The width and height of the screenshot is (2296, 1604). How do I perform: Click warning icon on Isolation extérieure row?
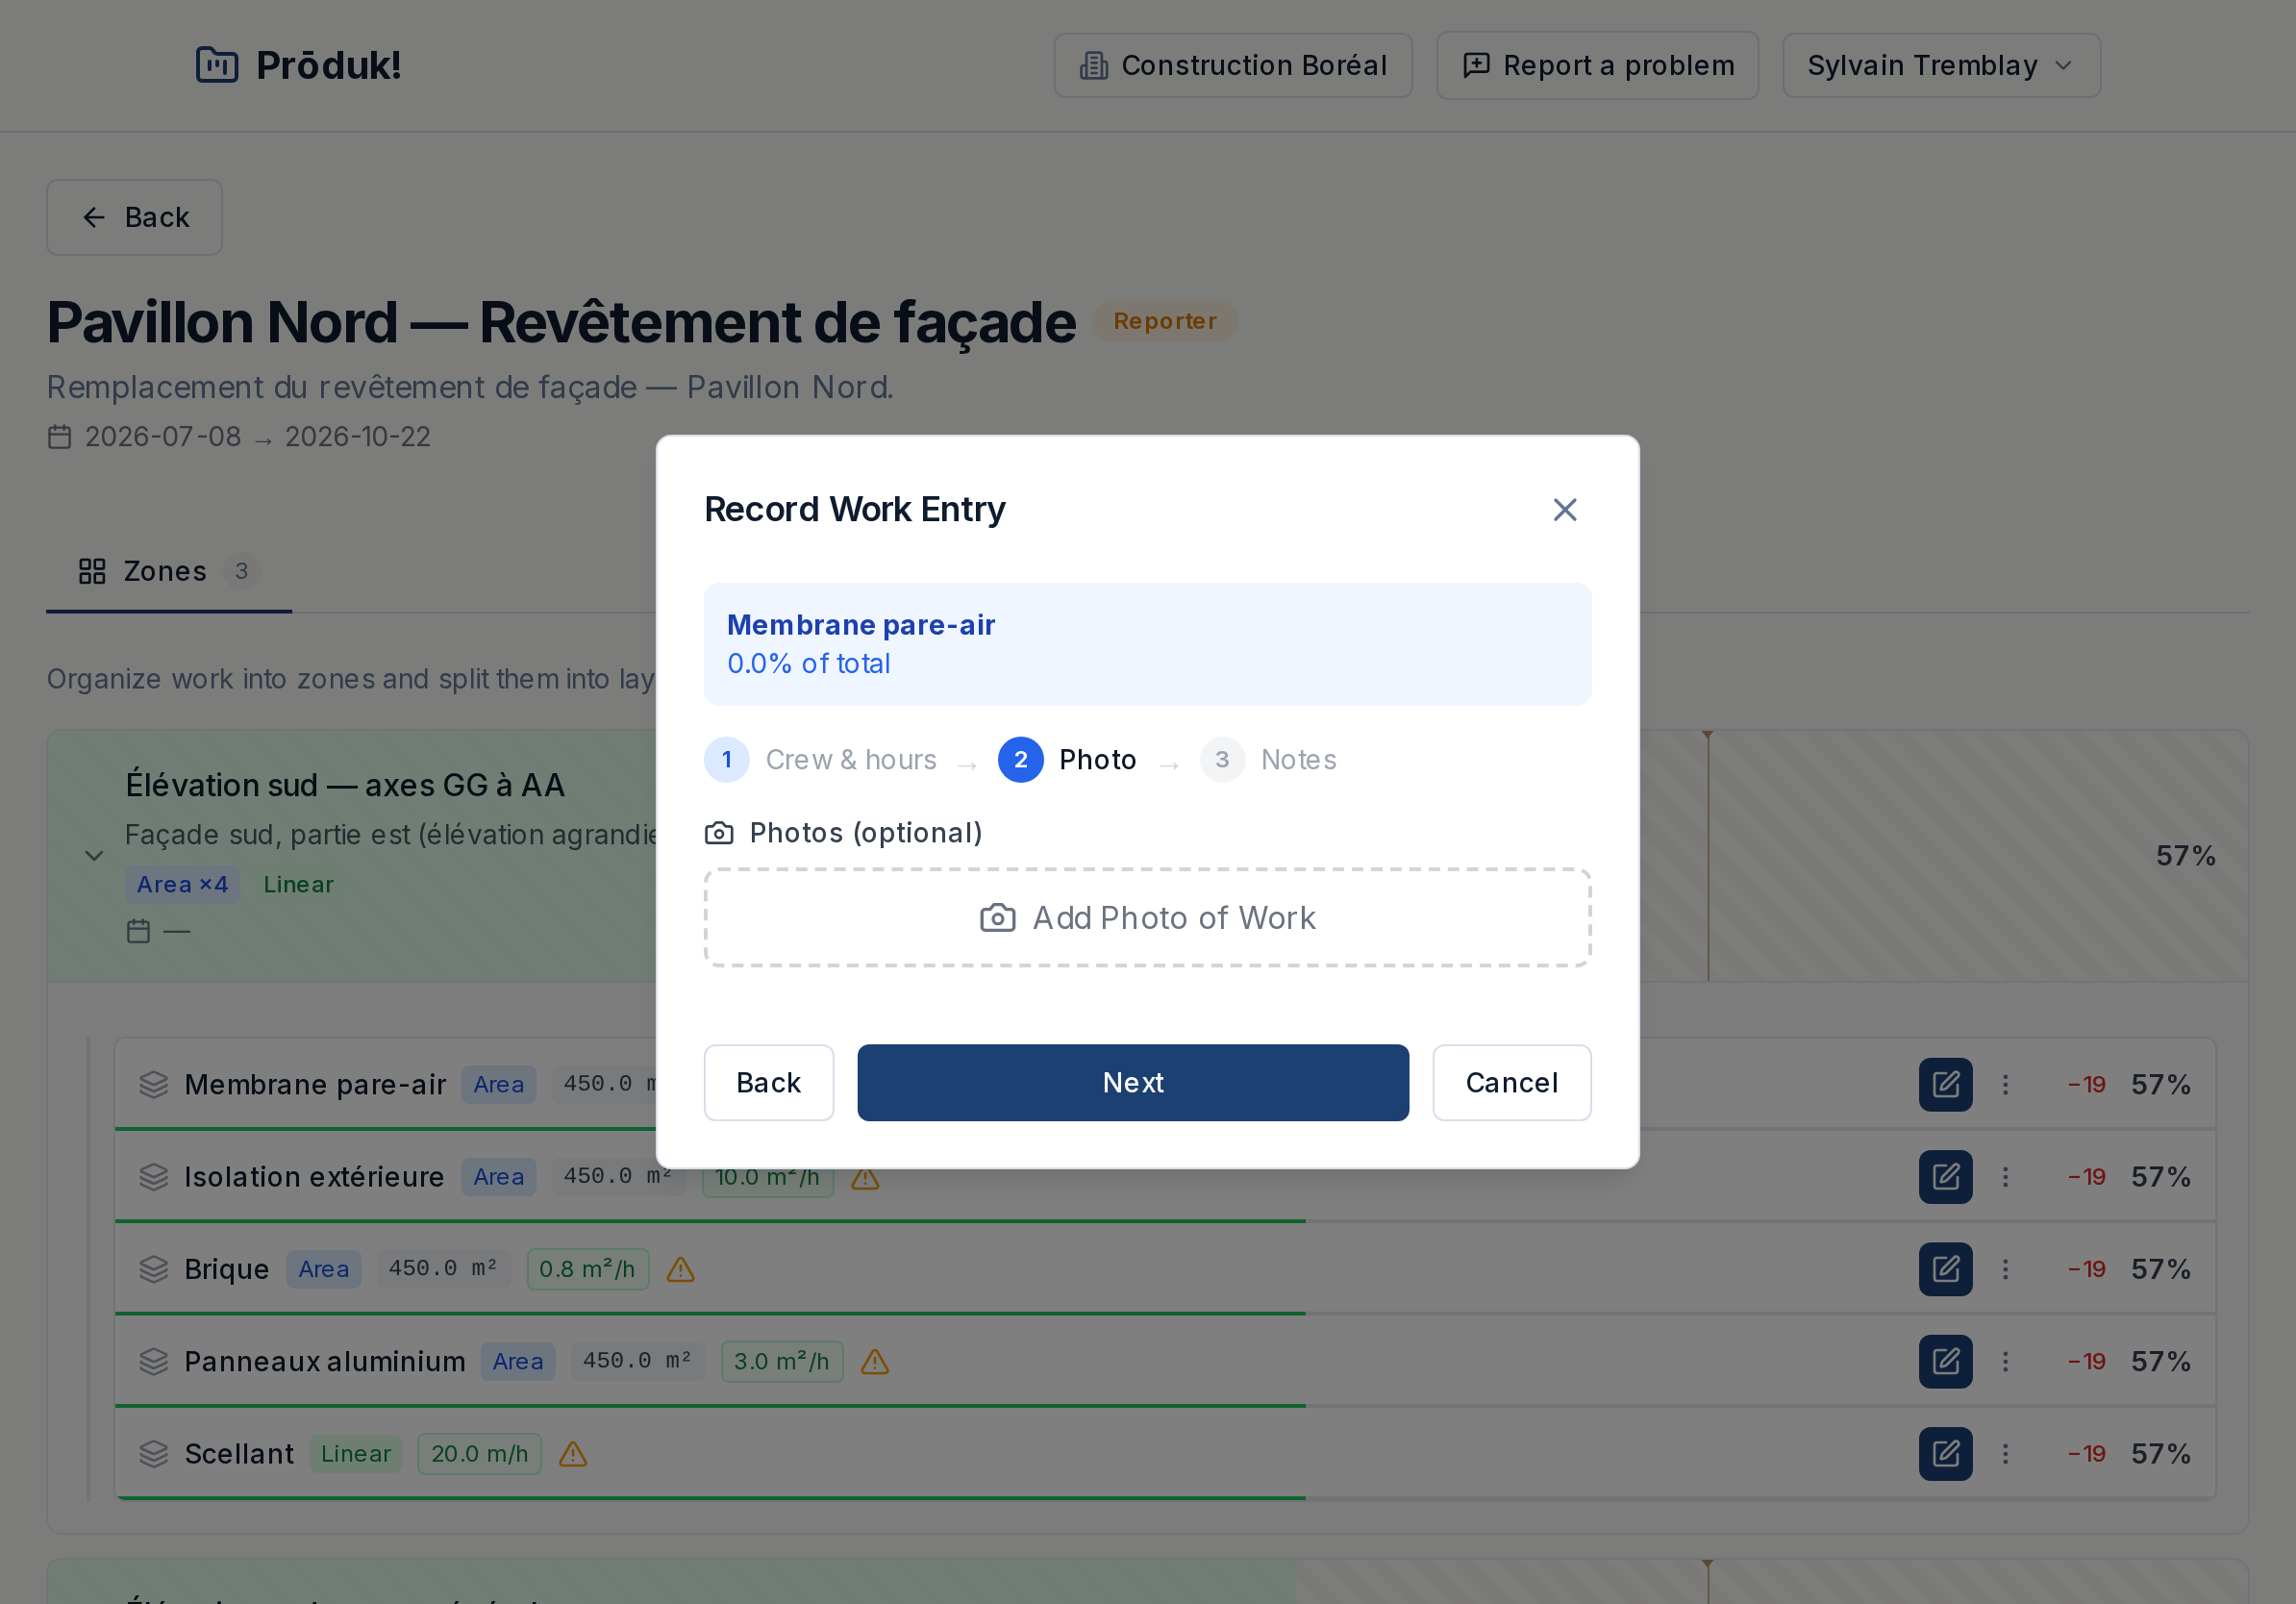865,1180
